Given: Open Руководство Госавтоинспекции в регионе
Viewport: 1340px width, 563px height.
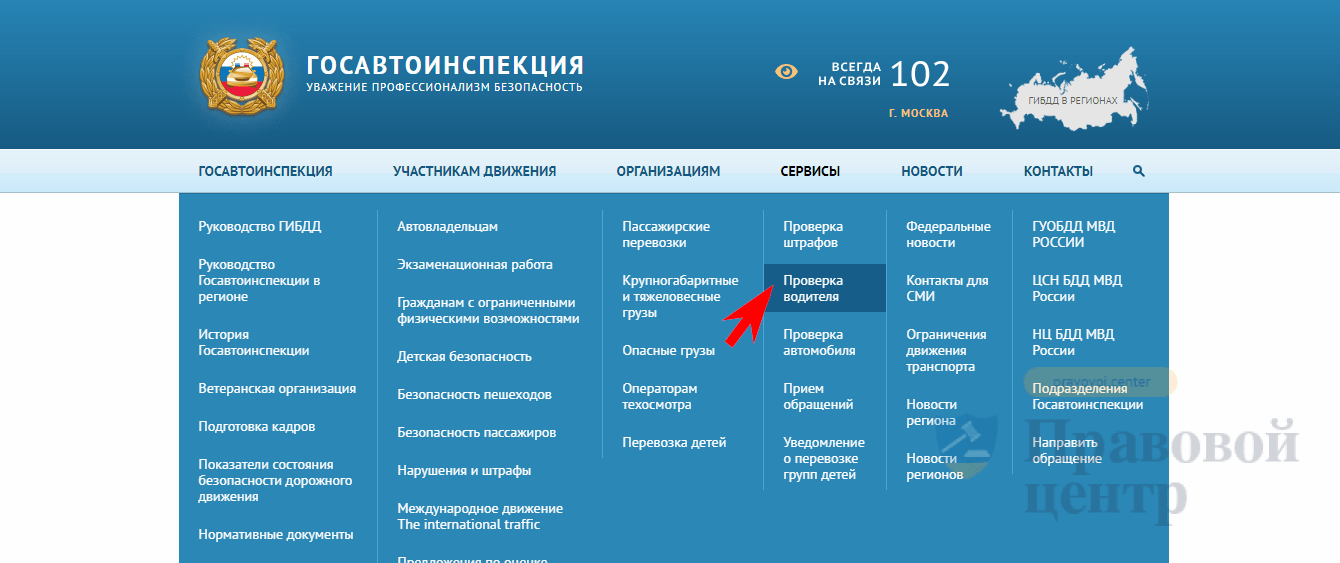Looking at the screenshot, I should [260, 281].
